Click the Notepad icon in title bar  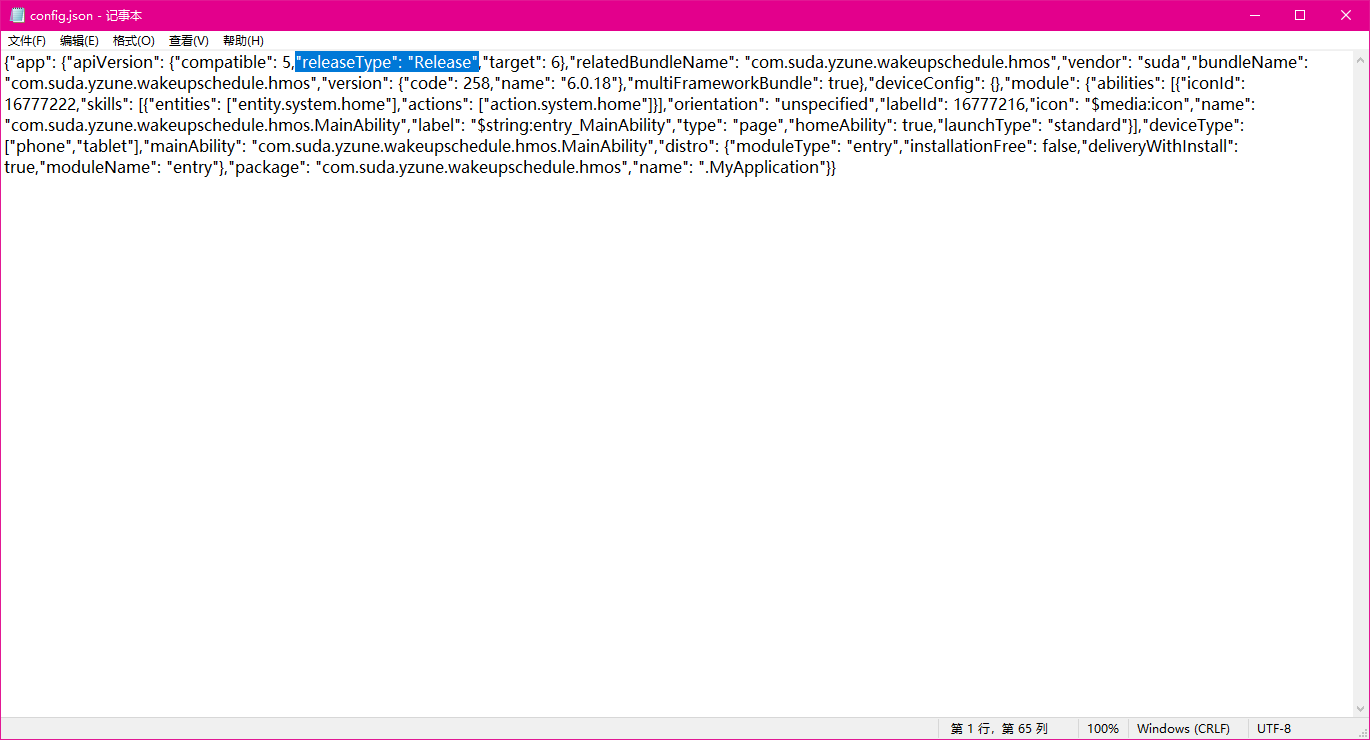17,16
